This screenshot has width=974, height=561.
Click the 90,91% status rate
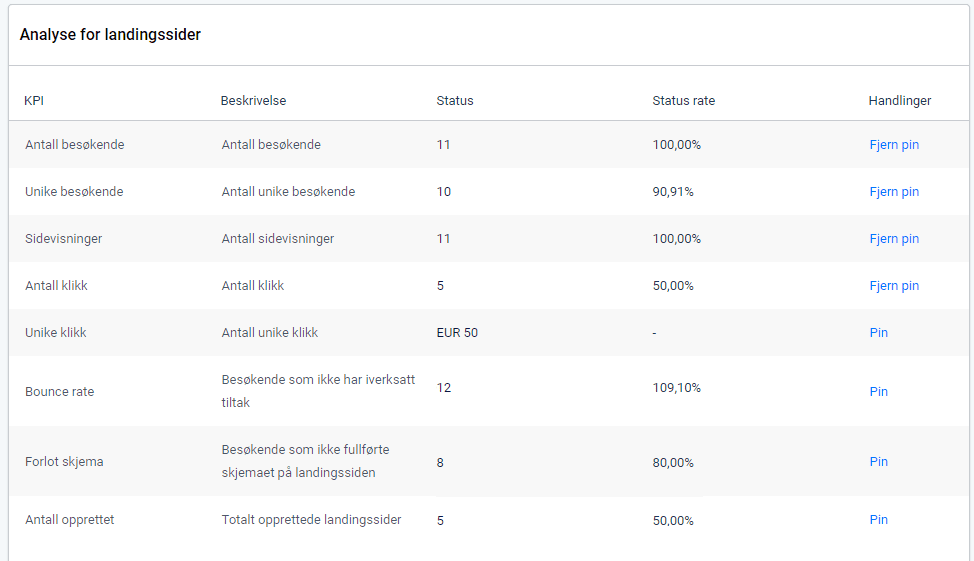[673, 192]
